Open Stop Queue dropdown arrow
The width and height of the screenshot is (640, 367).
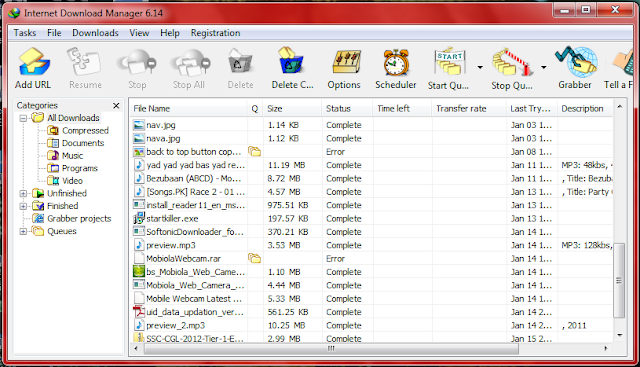point(544,67)
